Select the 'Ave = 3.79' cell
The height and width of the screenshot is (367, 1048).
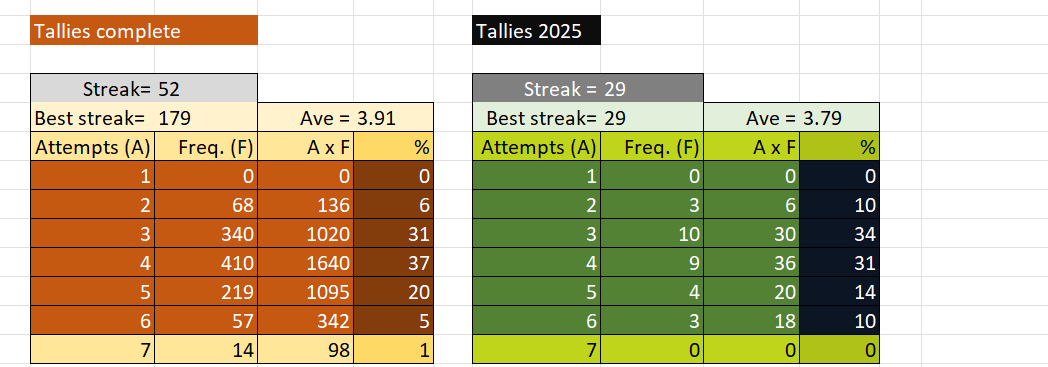click(x=791, y=118)
